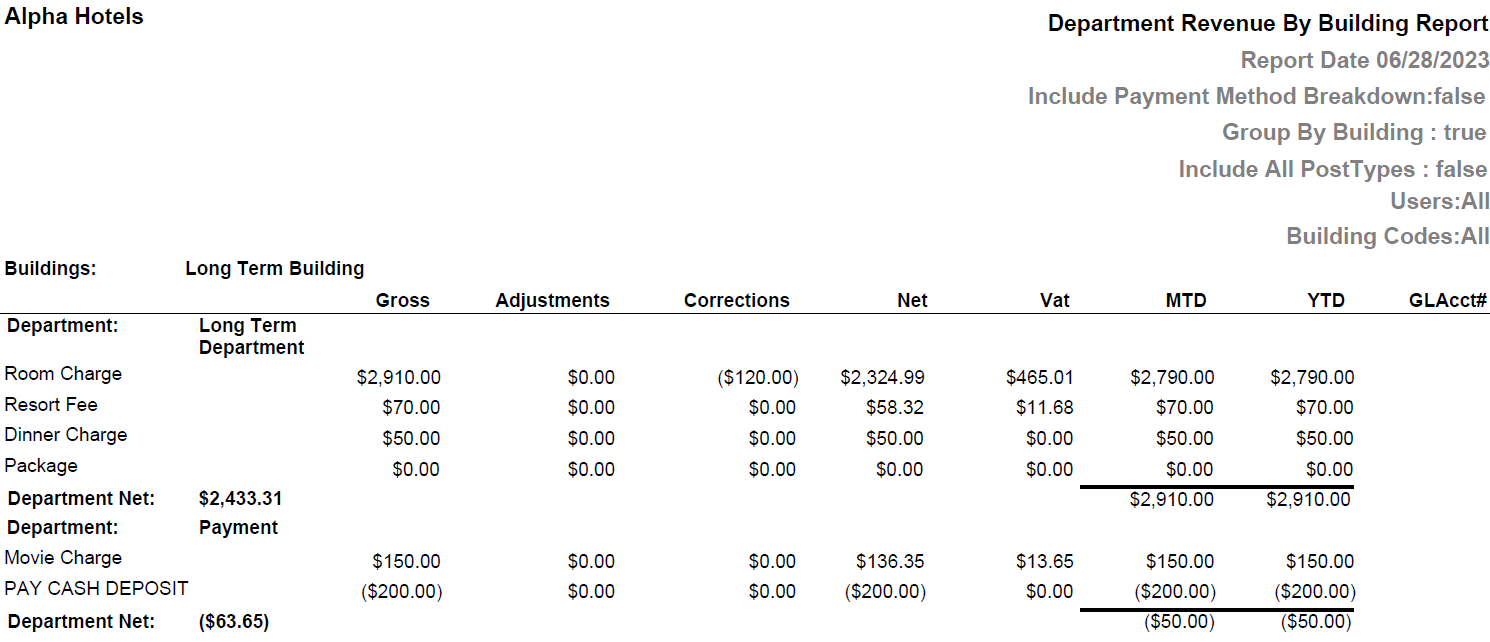Select the Group By Building true line

[1354, 133]
